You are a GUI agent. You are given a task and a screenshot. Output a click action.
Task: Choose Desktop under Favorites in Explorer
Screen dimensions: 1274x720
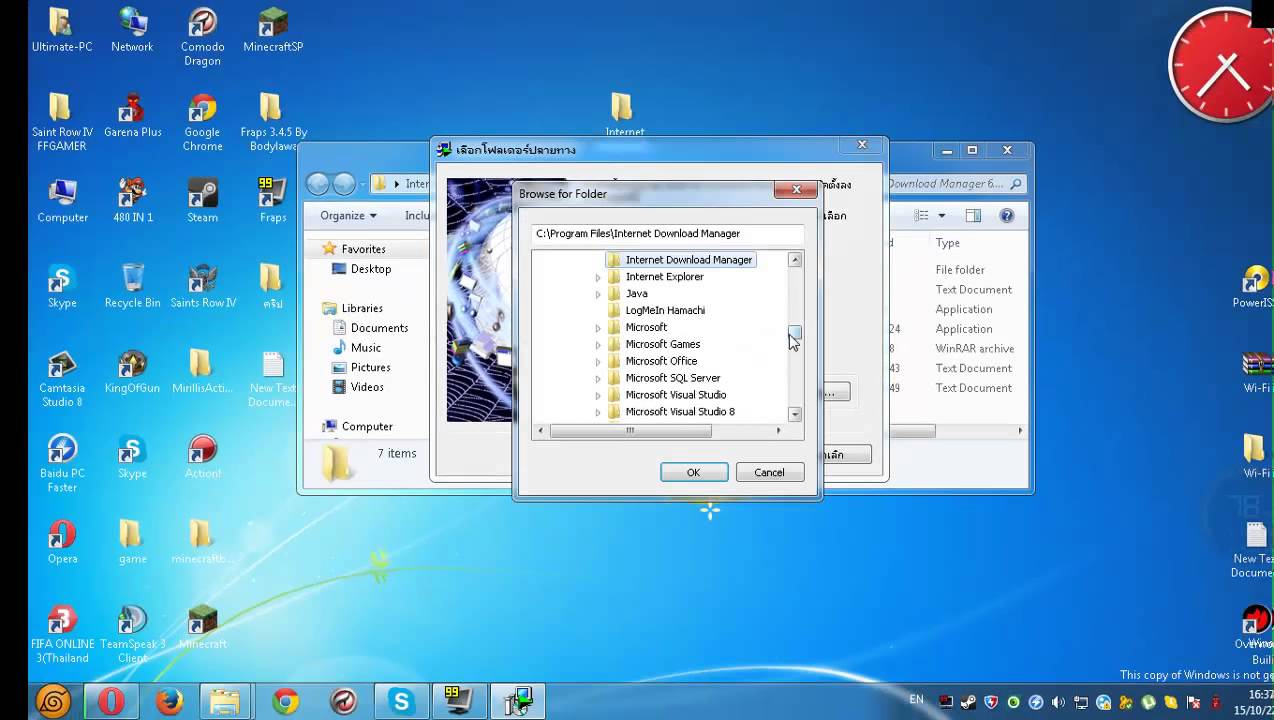(x=370, y=269)
